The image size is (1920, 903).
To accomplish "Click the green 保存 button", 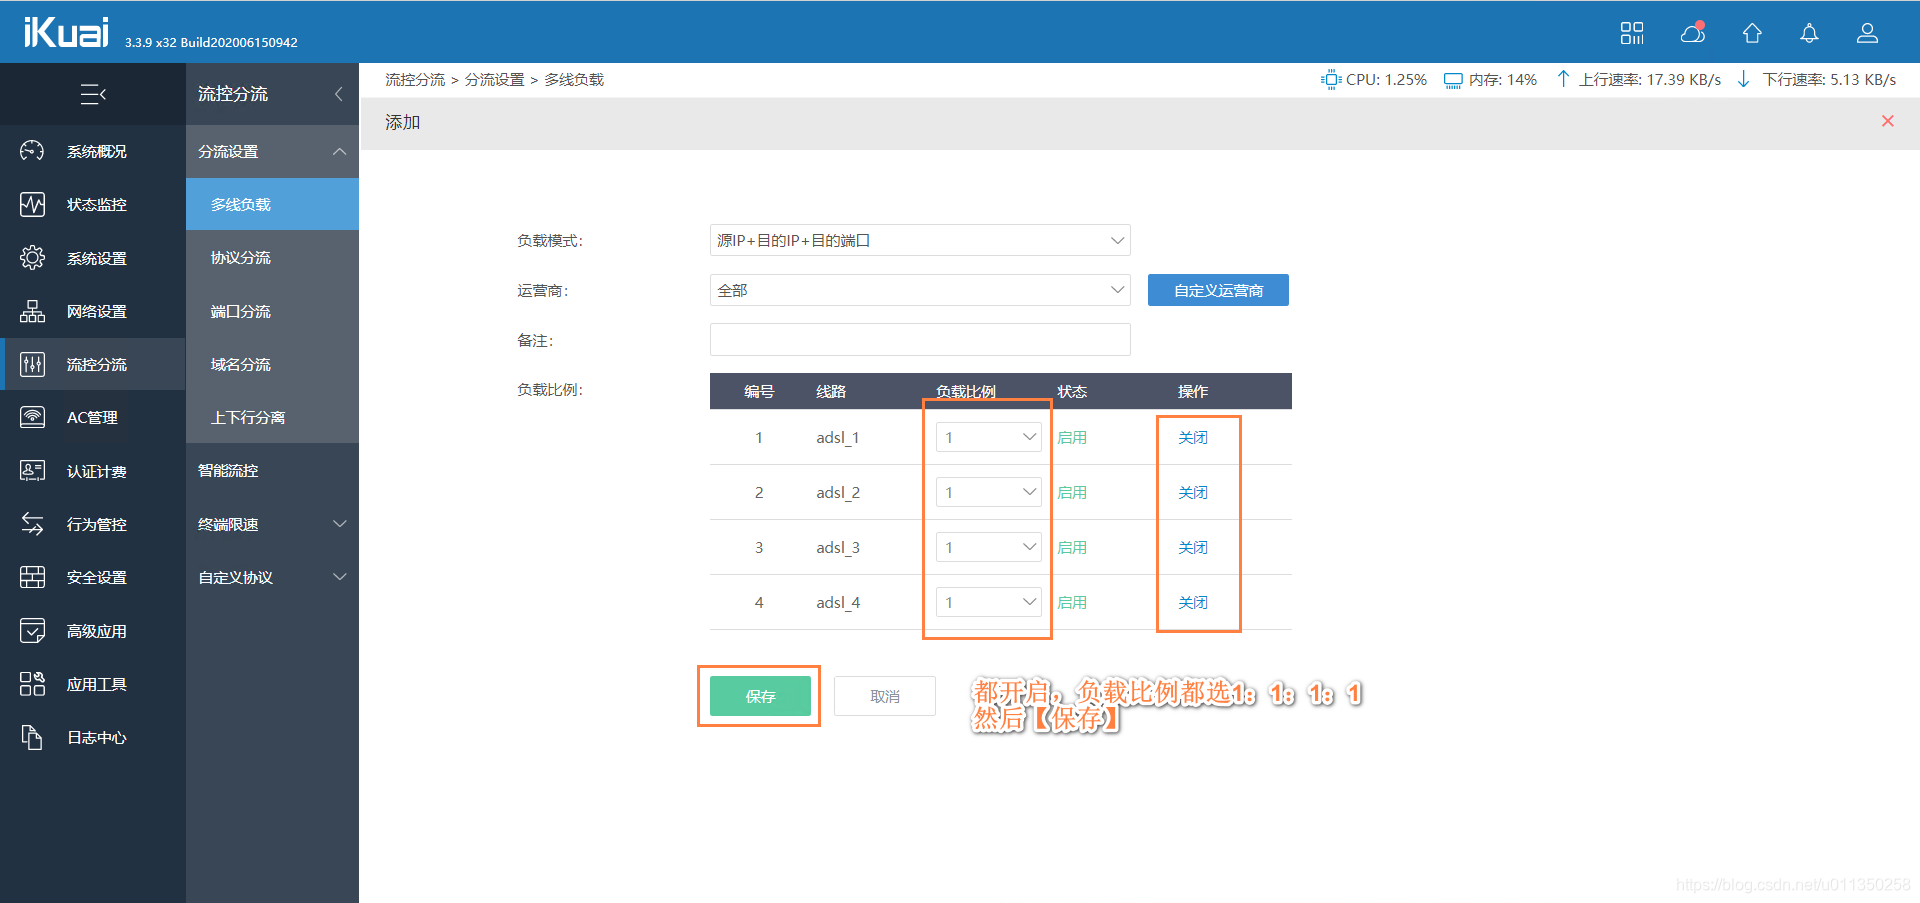I will (760, 696).
